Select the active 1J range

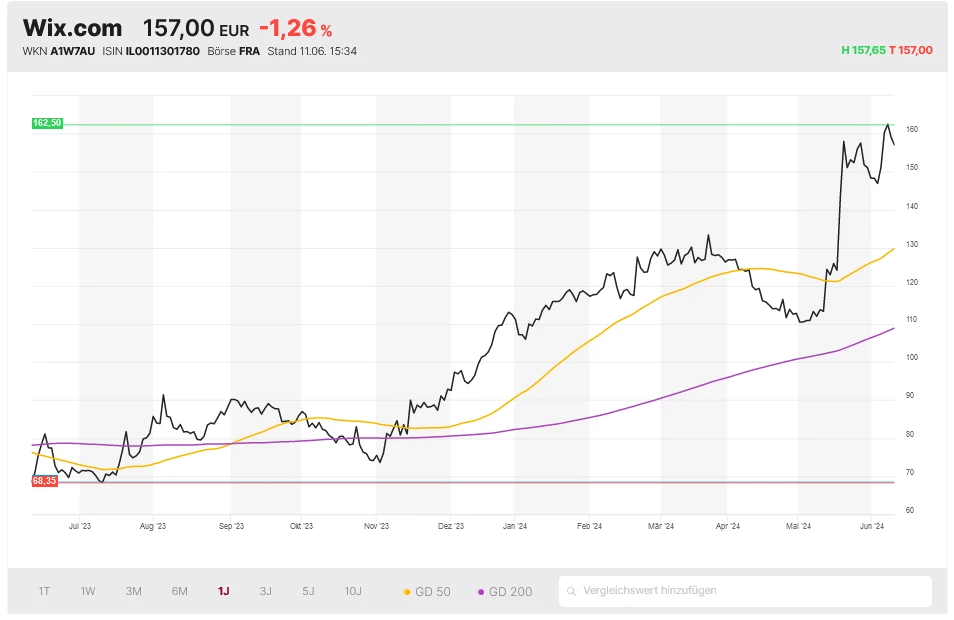click(223, 591)
